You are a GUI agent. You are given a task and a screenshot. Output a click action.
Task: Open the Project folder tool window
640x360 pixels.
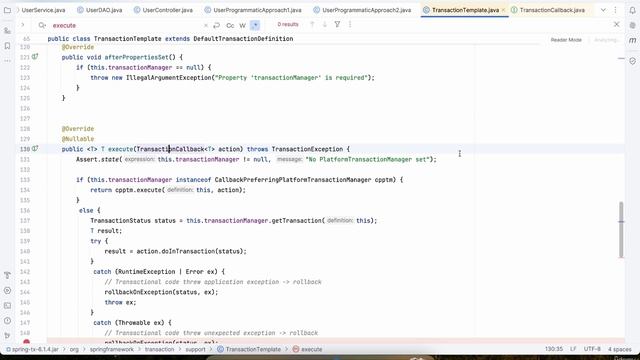tap(7, 10)
